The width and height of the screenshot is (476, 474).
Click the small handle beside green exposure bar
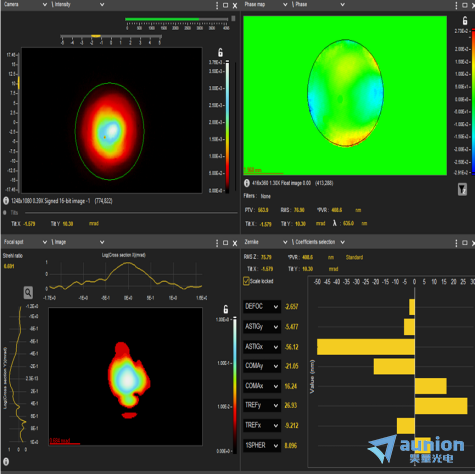pos(233,19)
